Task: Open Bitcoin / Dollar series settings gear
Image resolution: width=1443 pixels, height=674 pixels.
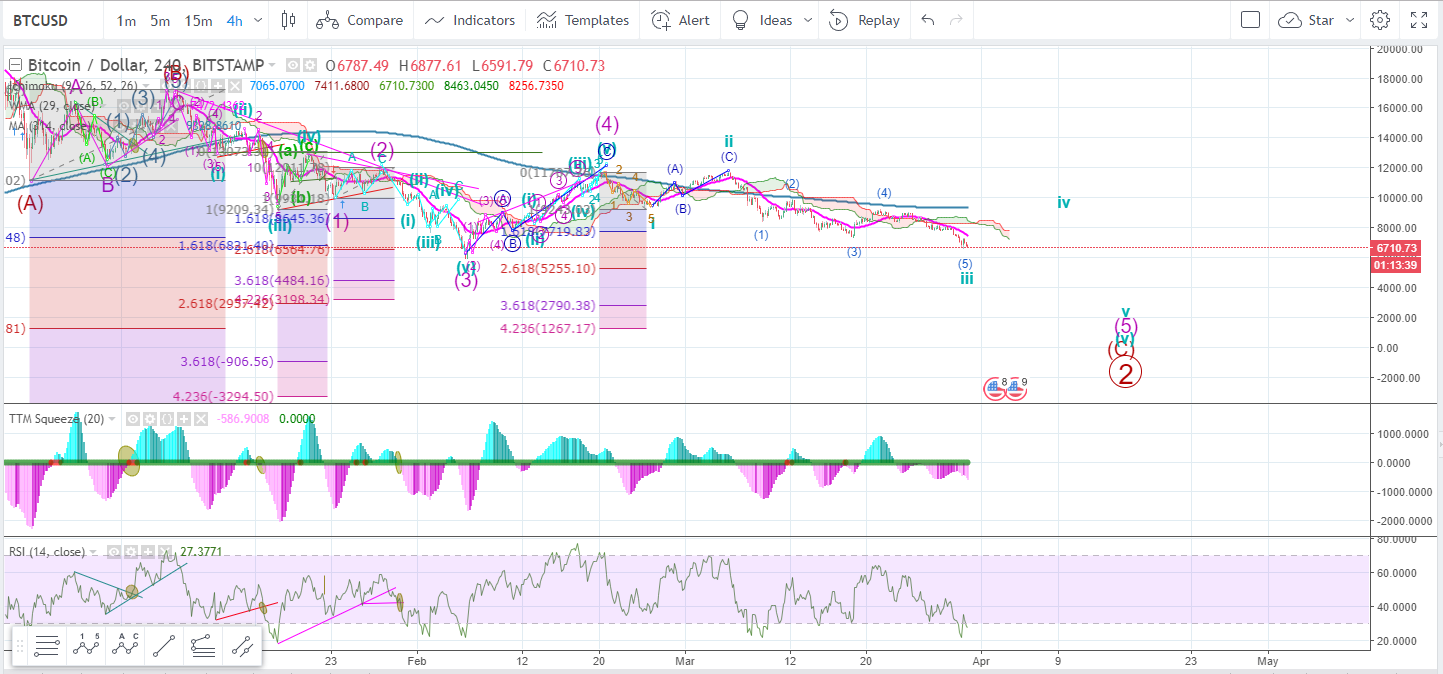Action: (x=310, y=65)
